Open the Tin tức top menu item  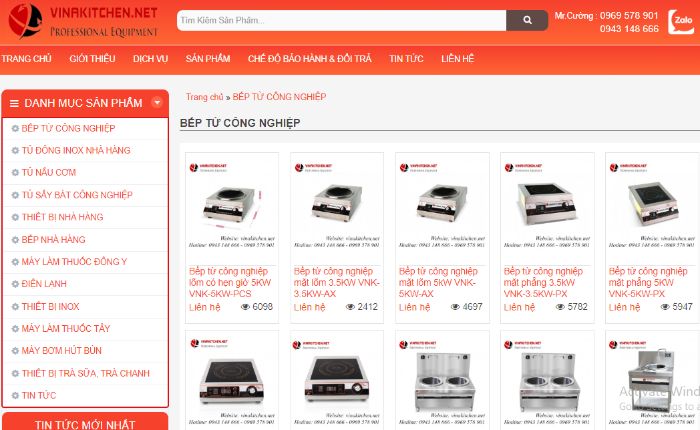click(x=406, y=58)
